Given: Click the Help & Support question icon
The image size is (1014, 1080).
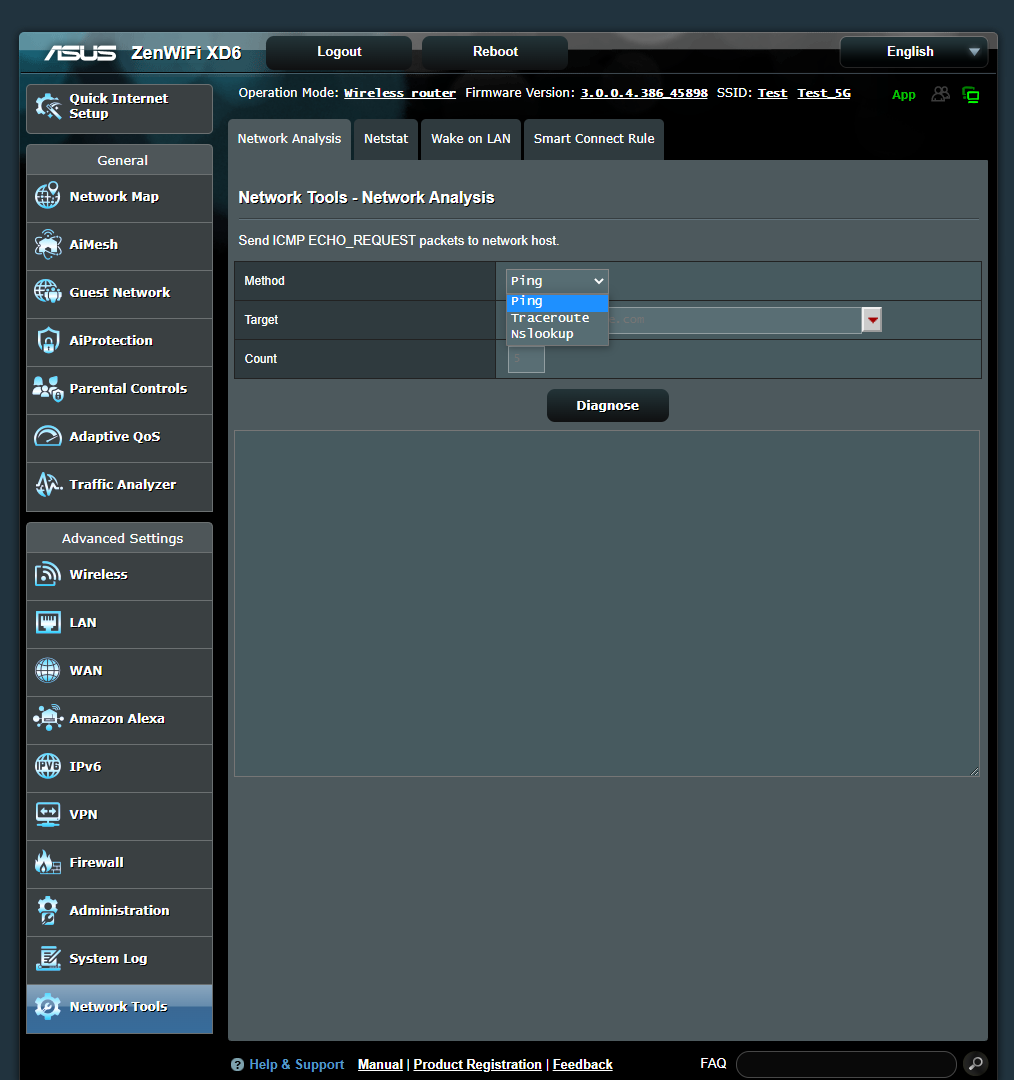Looking at the screenshot, I should 238,1065.
